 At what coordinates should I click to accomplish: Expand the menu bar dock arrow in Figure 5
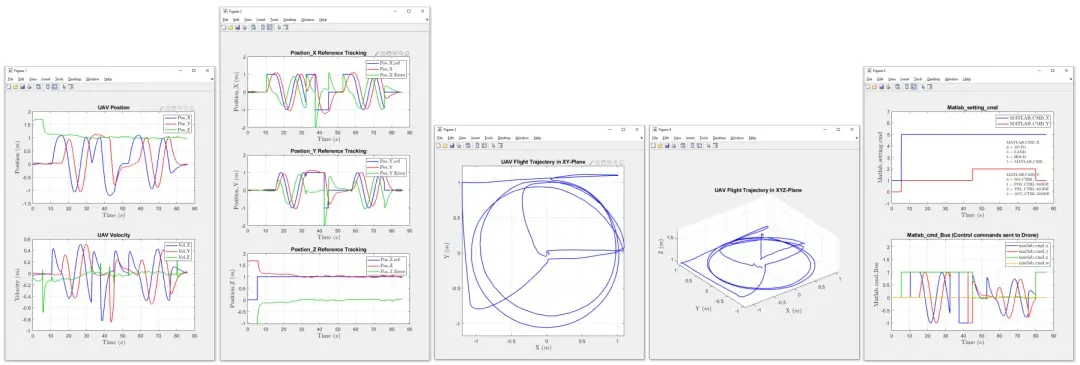coord(1070,79)
